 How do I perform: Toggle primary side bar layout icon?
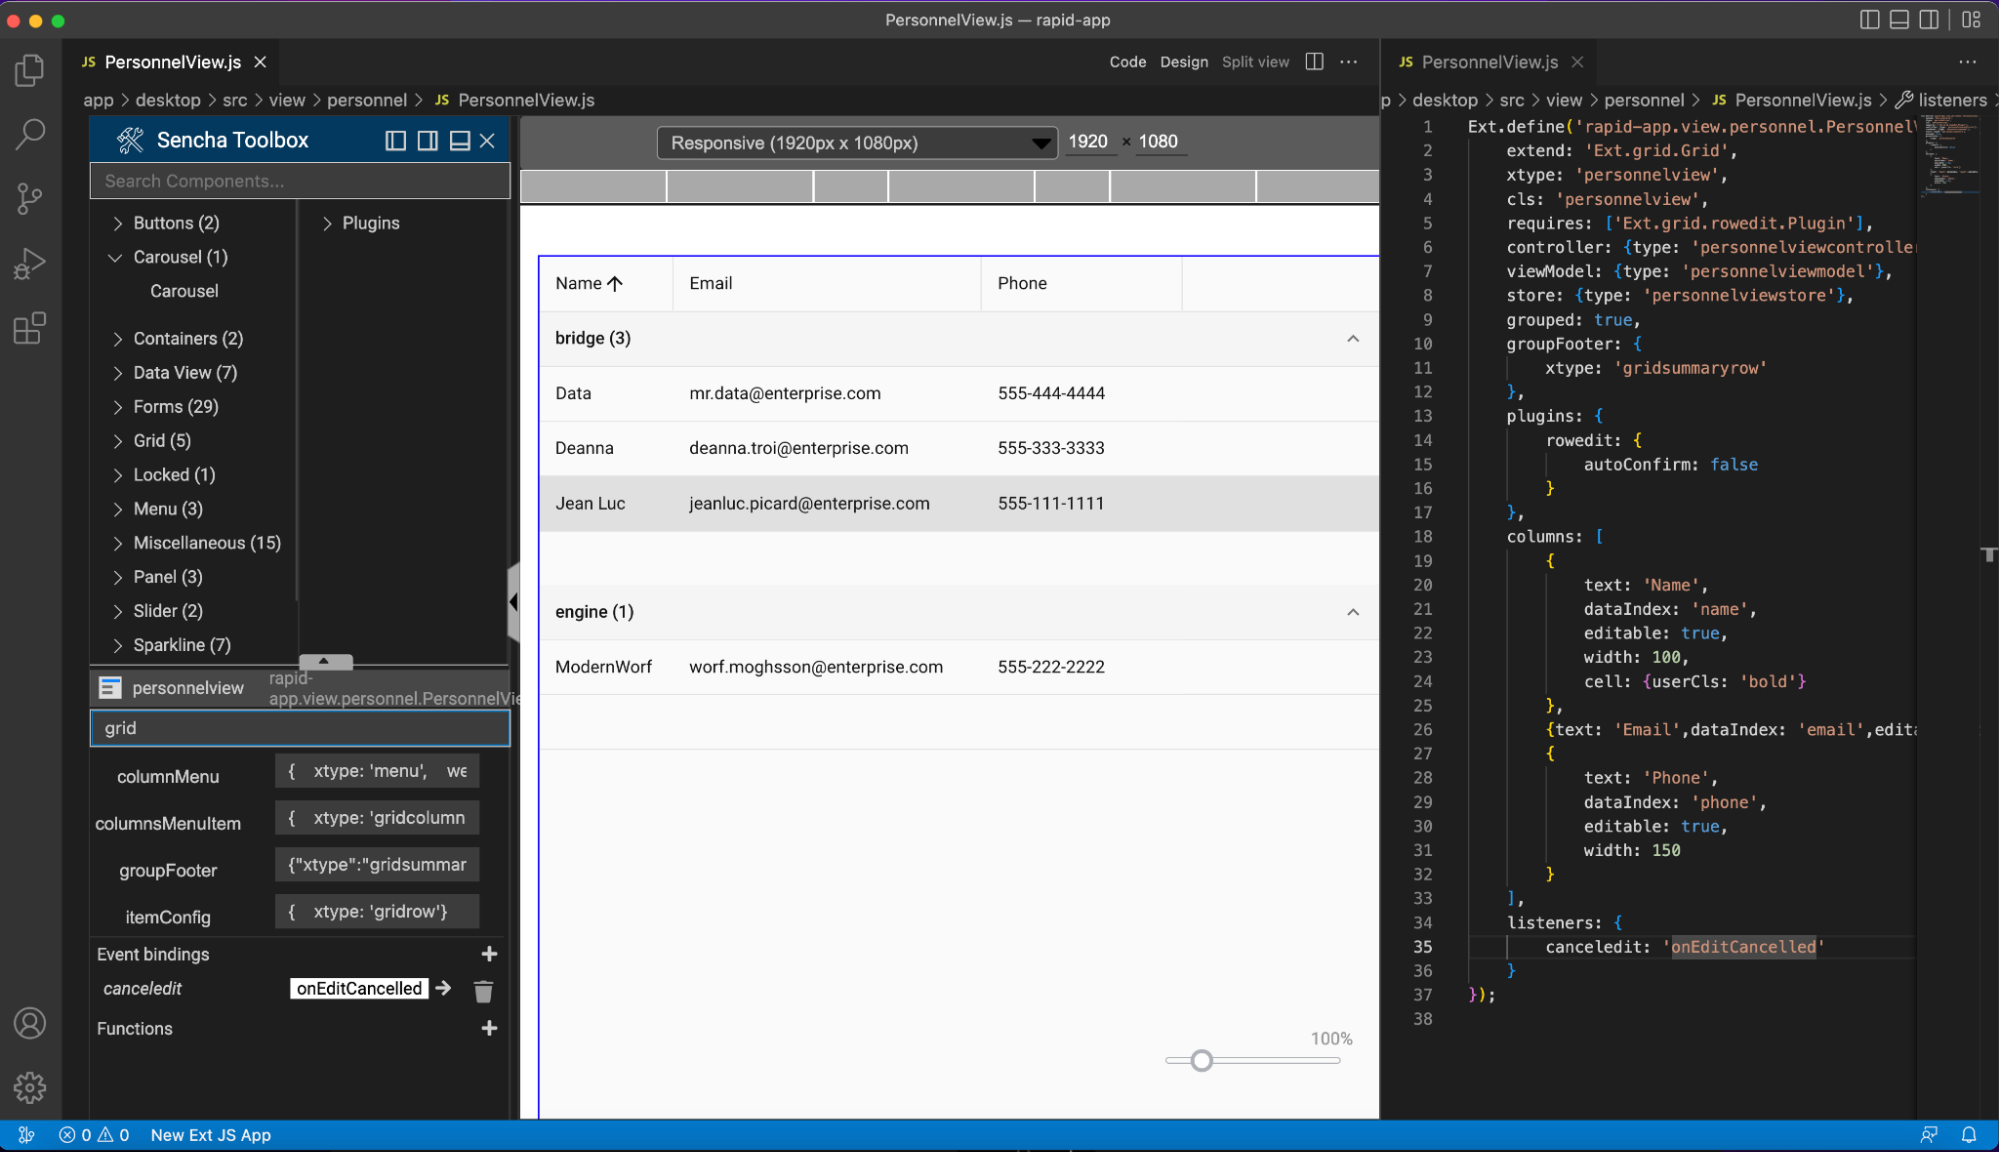tap(1869, 20)
